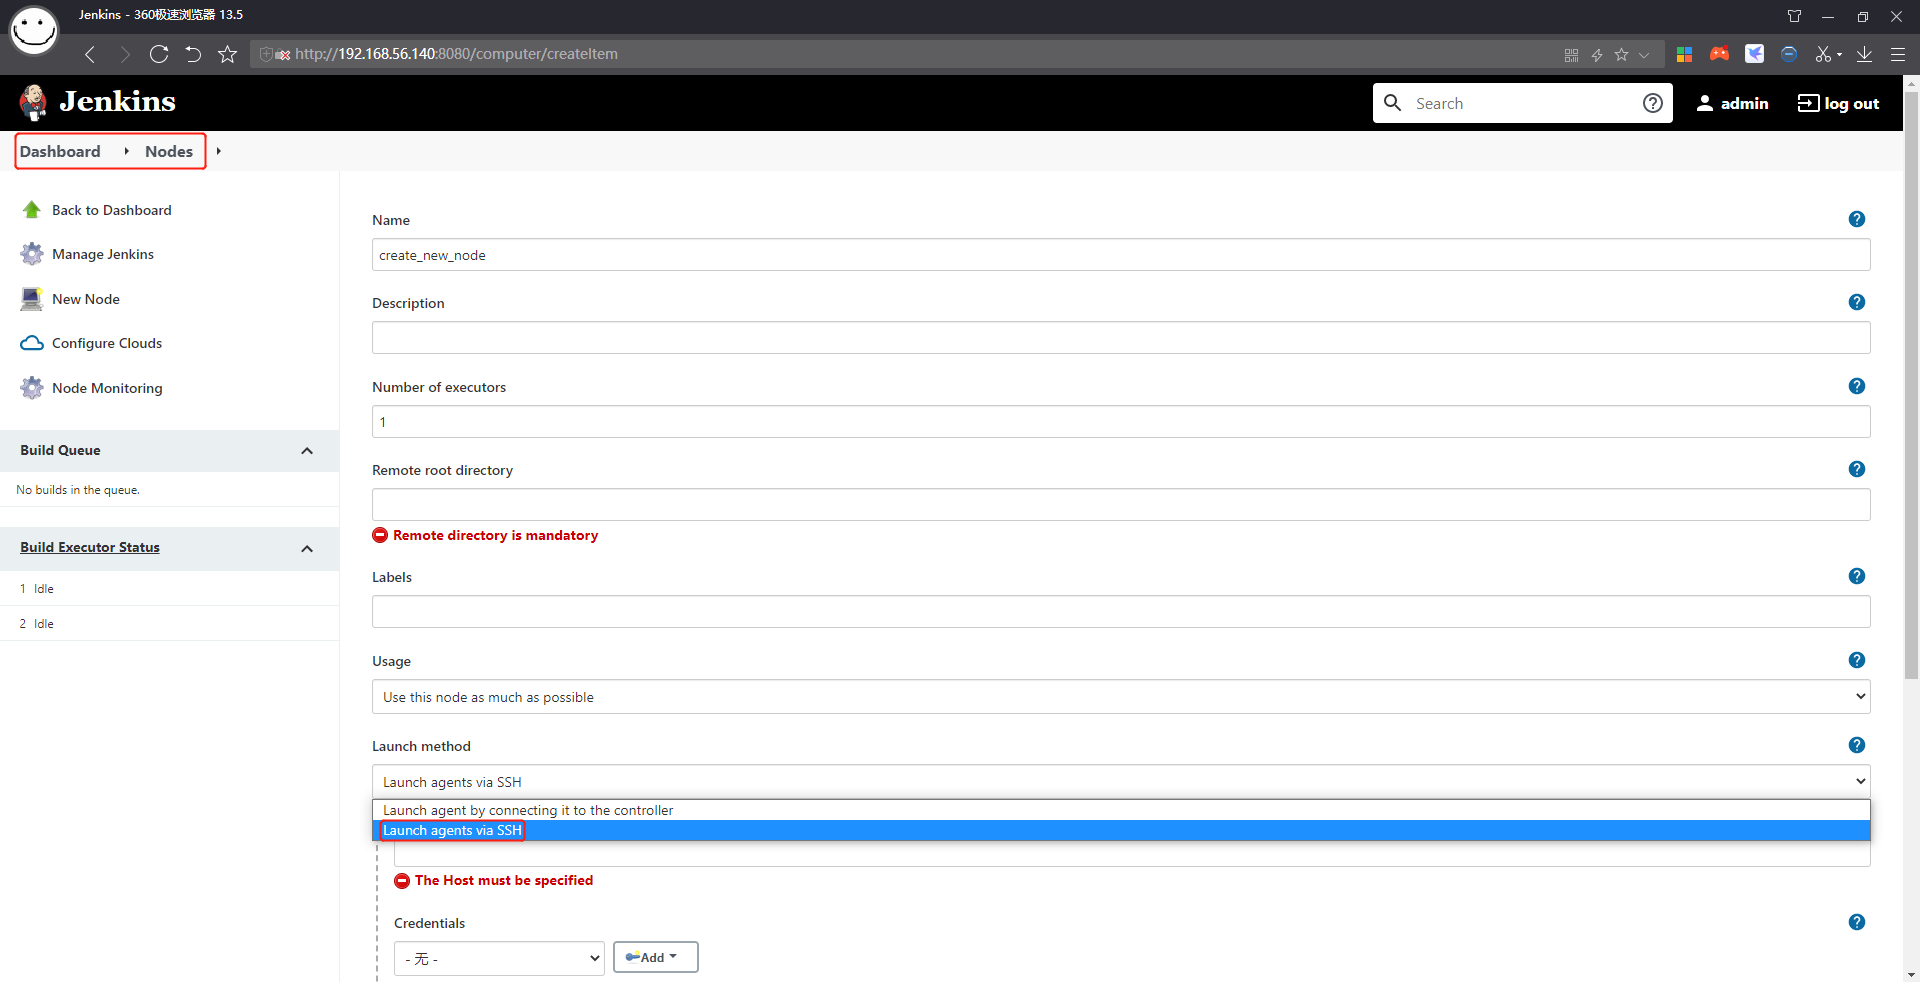Open help for the Description field
1920x982 pixels.
click(1857, 302)
